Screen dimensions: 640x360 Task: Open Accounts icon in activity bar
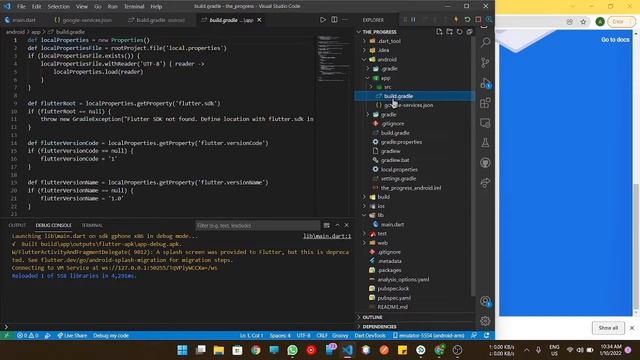(x=485, y=302)
